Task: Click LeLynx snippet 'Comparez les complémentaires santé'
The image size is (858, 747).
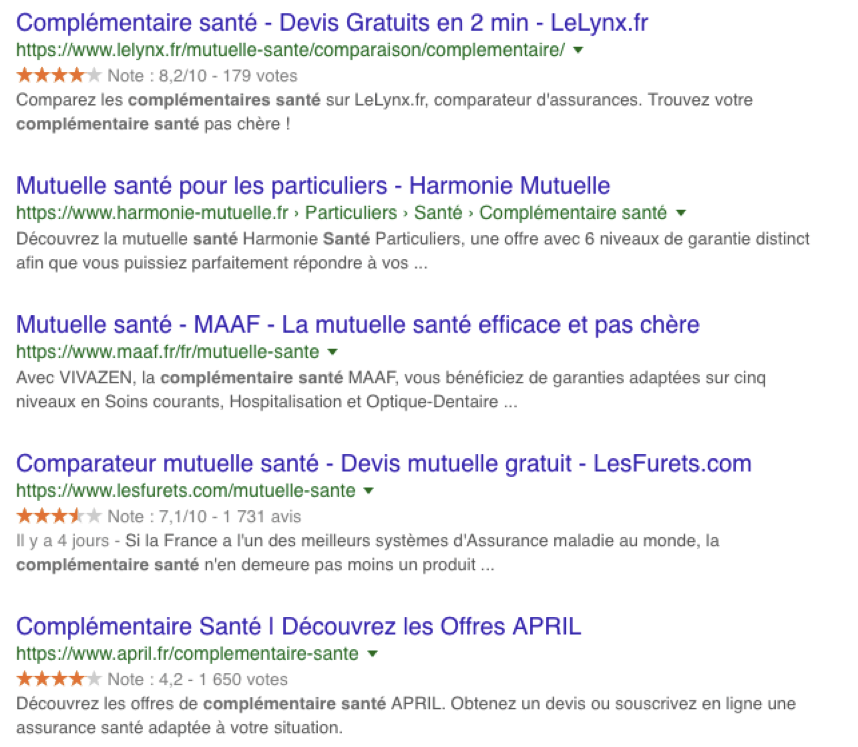Action: tap(168, 100)
